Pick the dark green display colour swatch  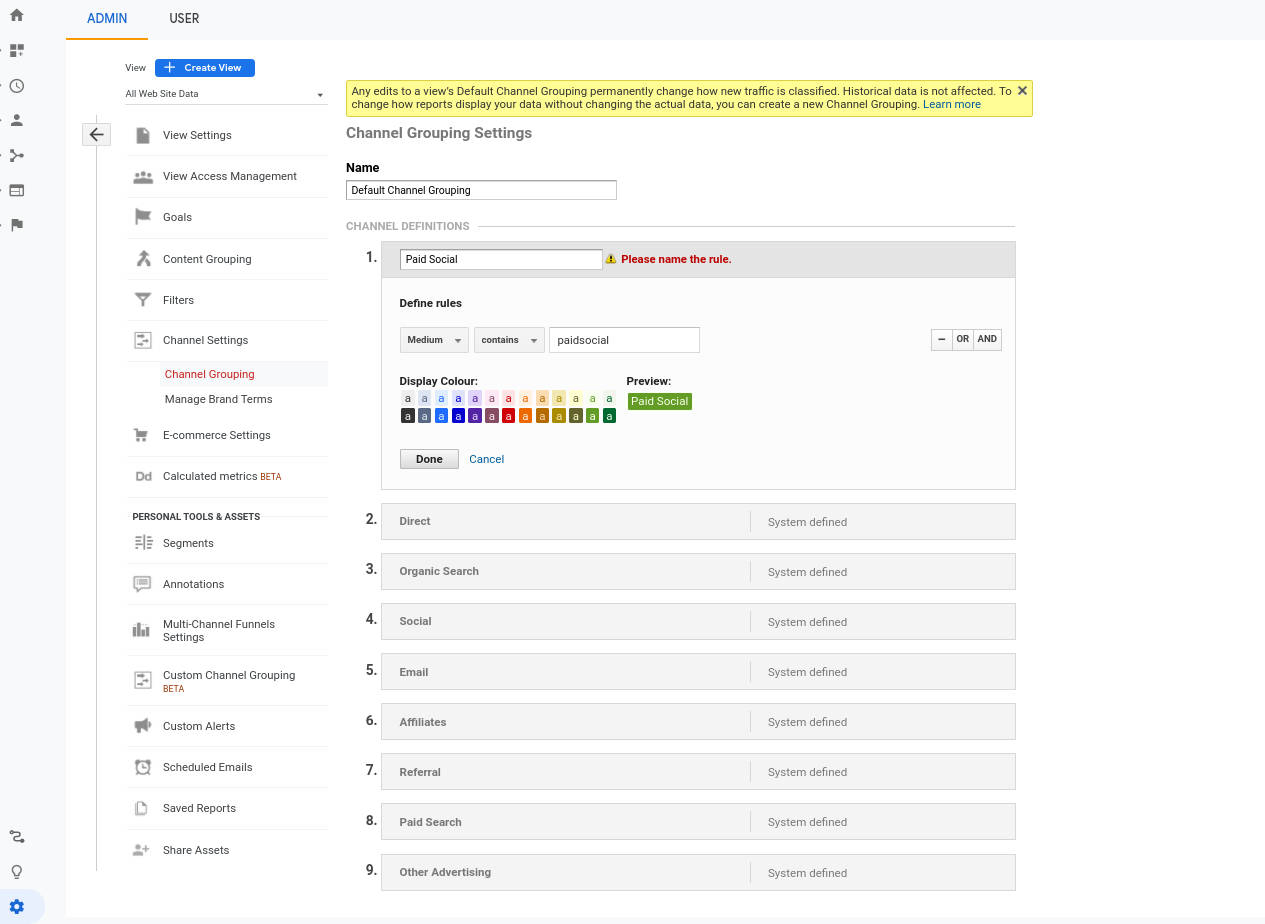609,415
